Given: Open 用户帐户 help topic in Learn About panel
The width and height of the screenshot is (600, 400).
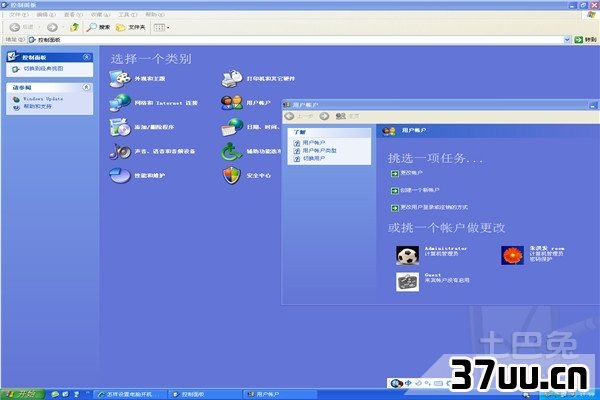Looking at the screenshot, I should pos(314,143).
